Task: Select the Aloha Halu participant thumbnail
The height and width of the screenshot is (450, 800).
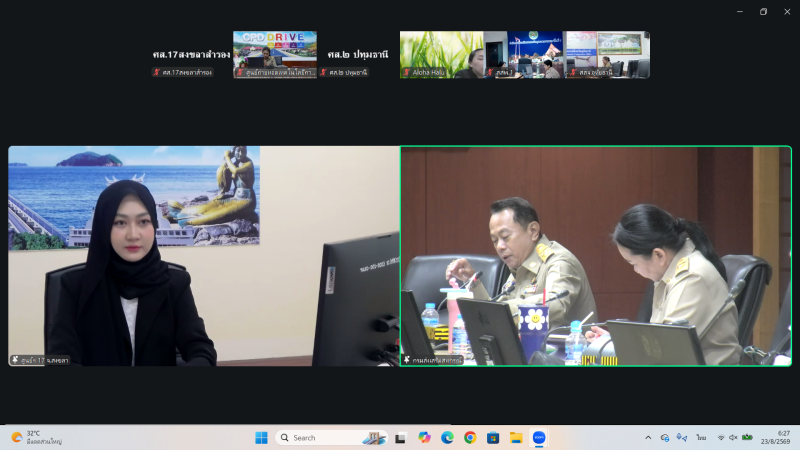Action: 442,55
